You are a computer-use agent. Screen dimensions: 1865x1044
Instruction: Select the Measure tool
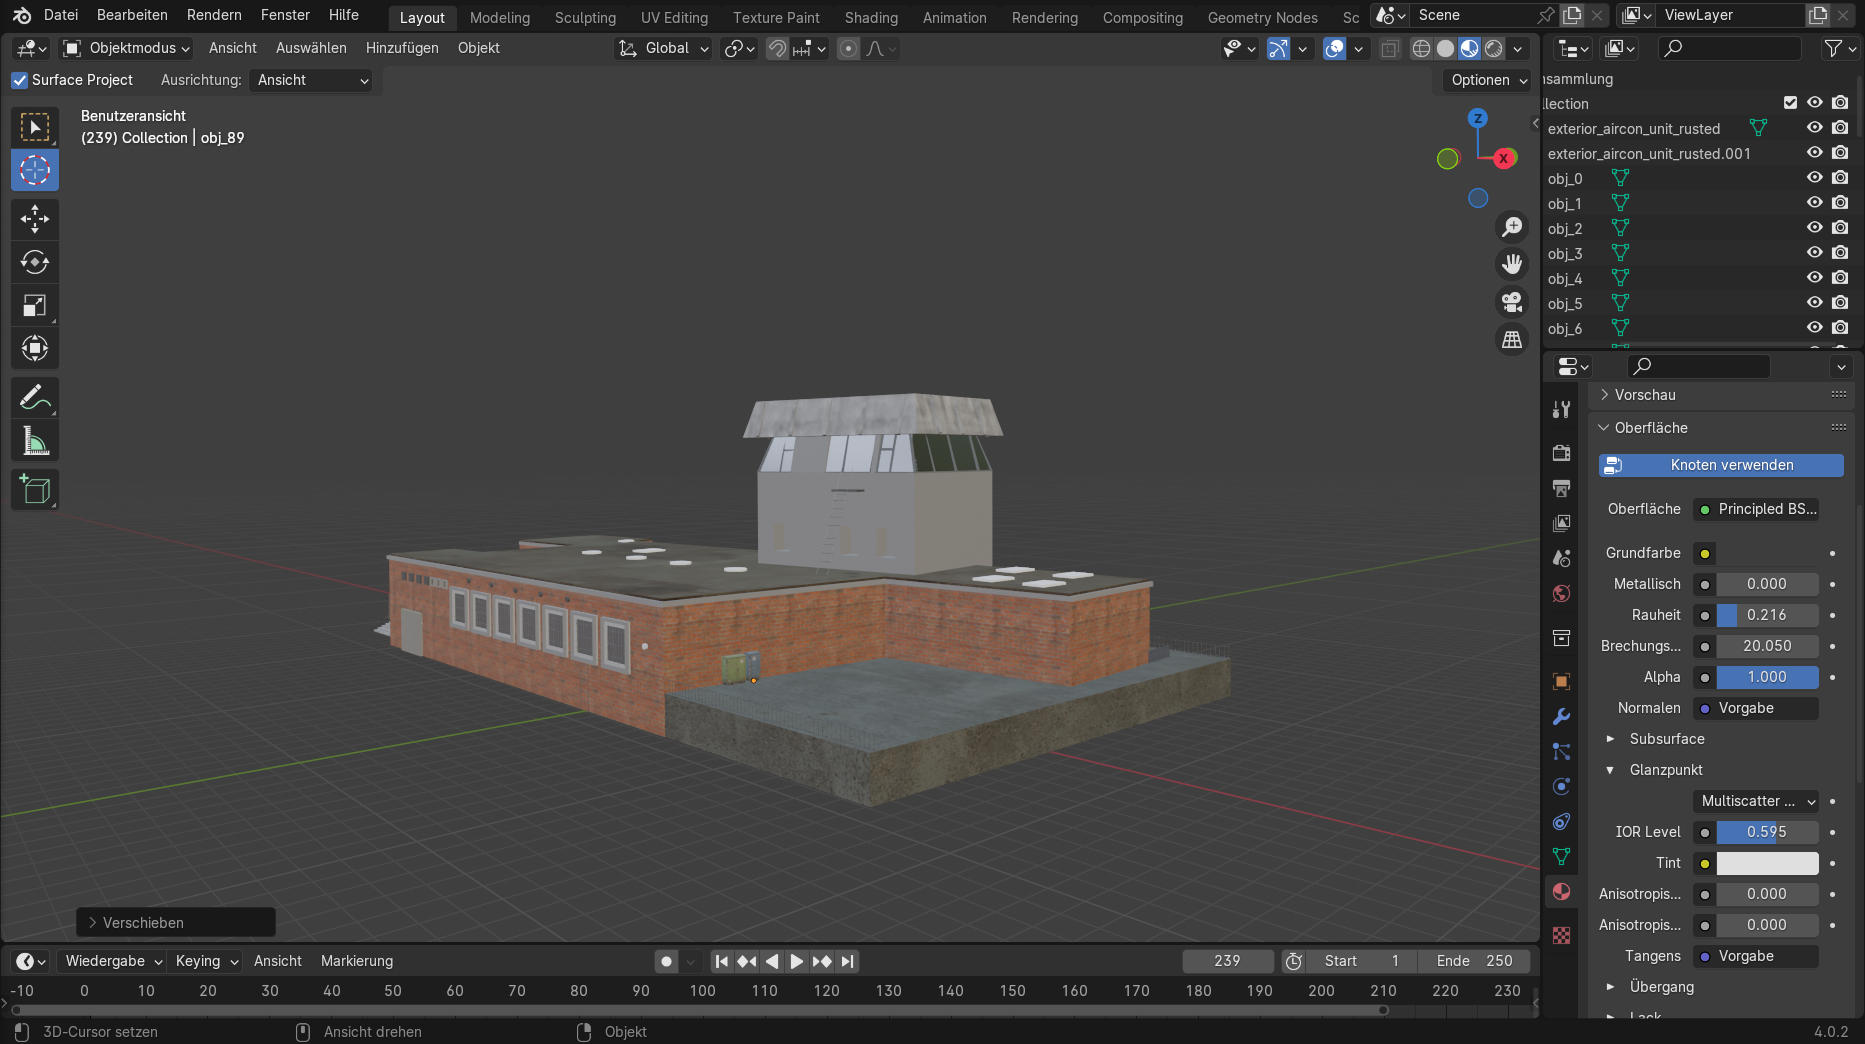point(35,441)
